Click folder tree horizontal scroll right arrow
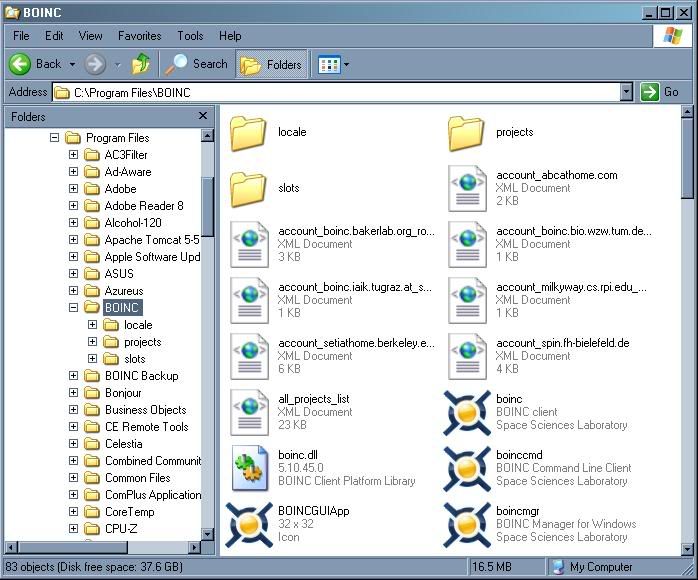 click(x=194, y=547)
